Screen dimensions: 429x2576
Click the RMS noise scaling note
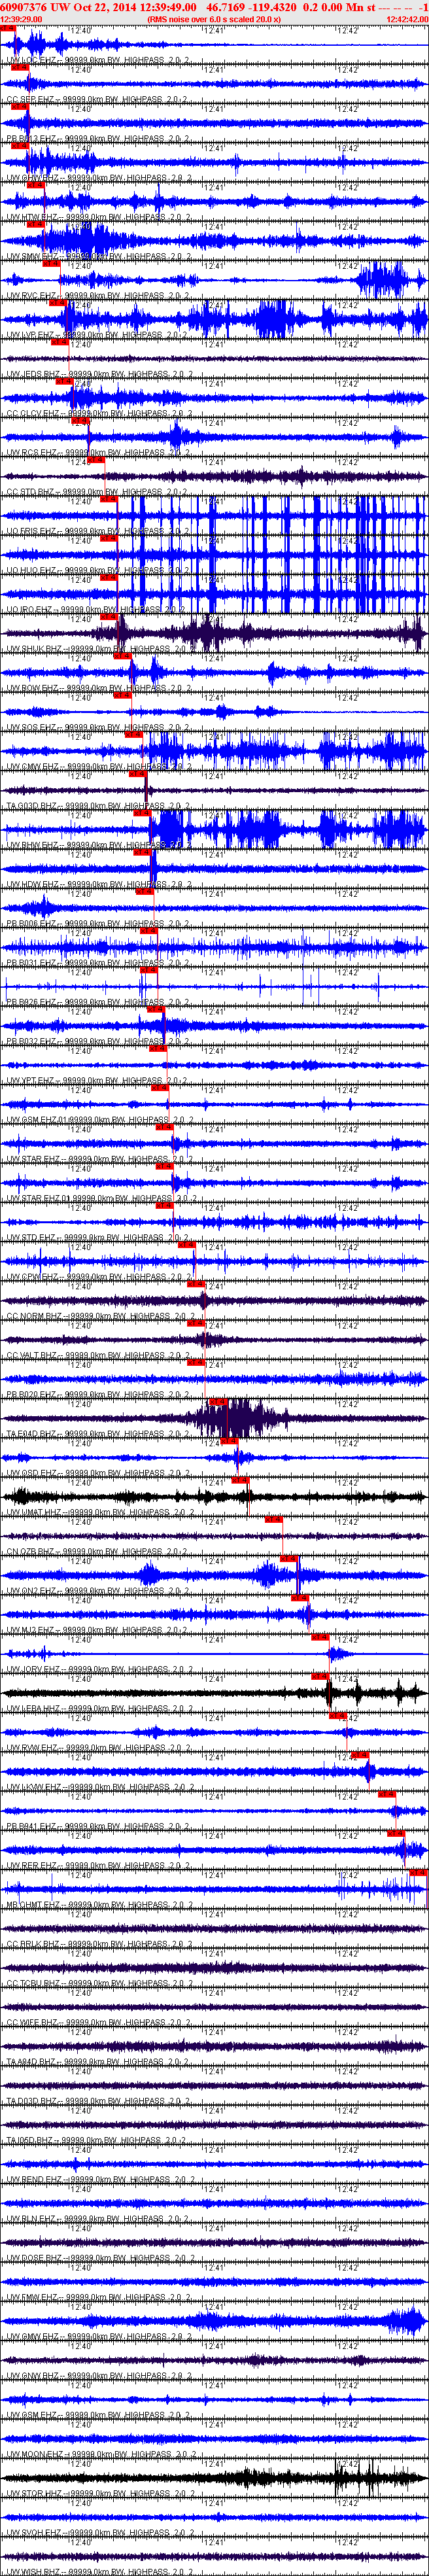(213, 19)
